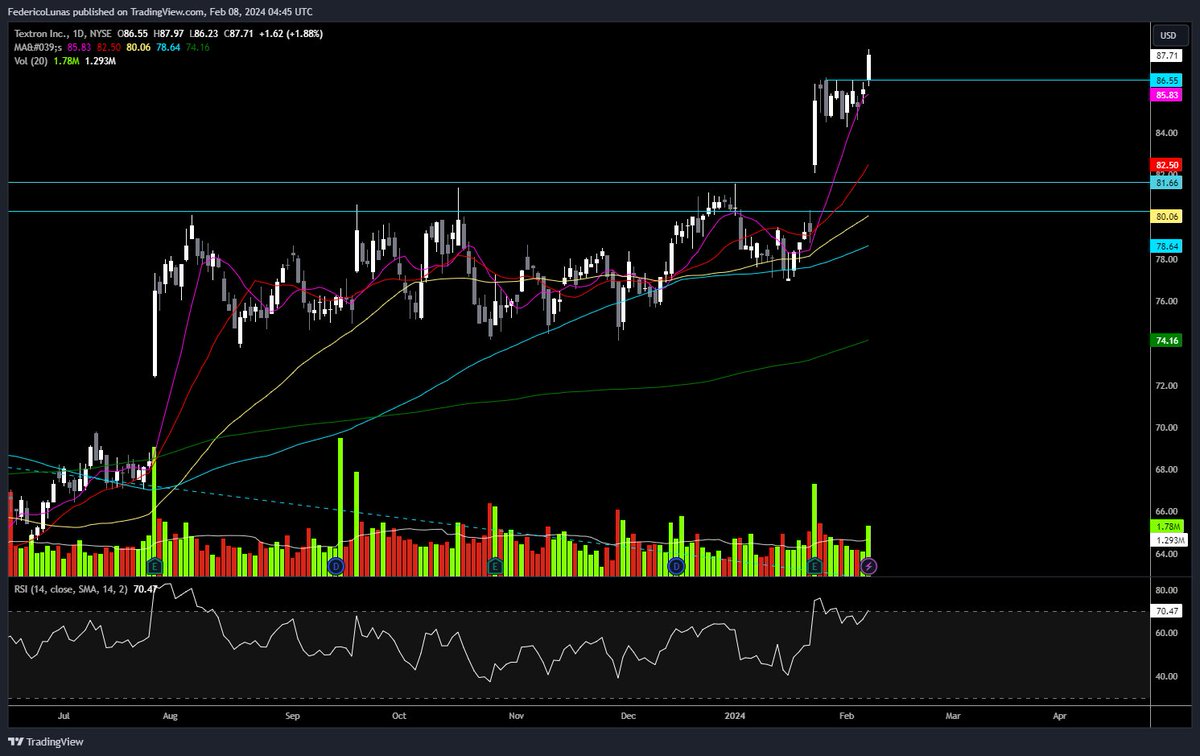
Task: Select magenta 85.83 value in MA legend
Action: 79,46
